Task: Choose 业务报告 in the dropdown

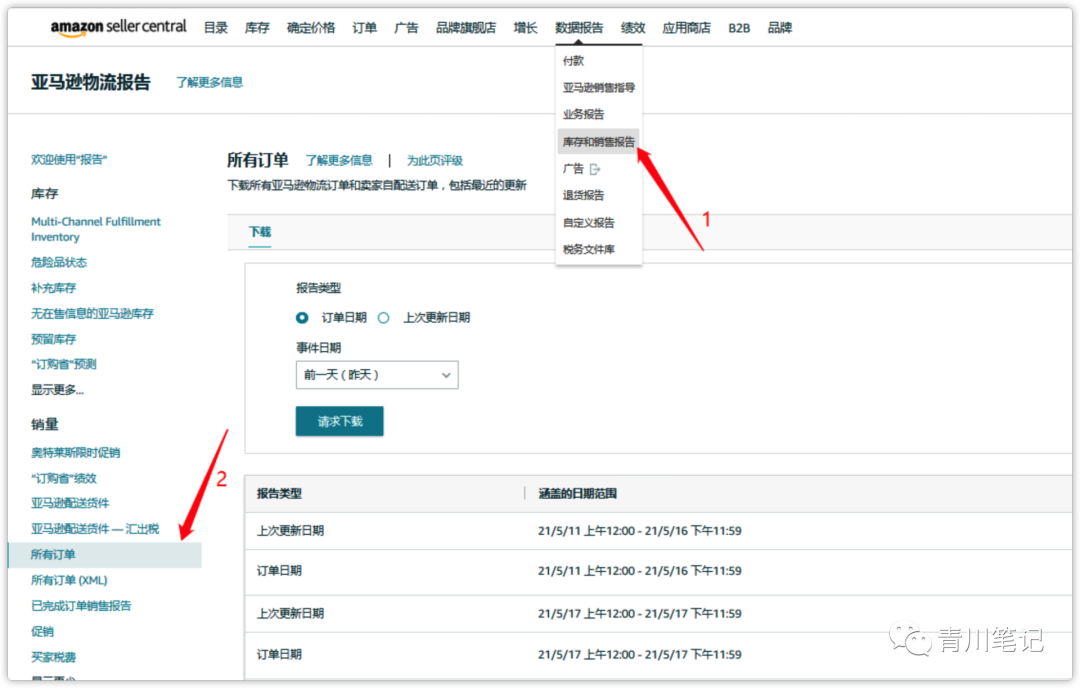Action: (583, 114)
